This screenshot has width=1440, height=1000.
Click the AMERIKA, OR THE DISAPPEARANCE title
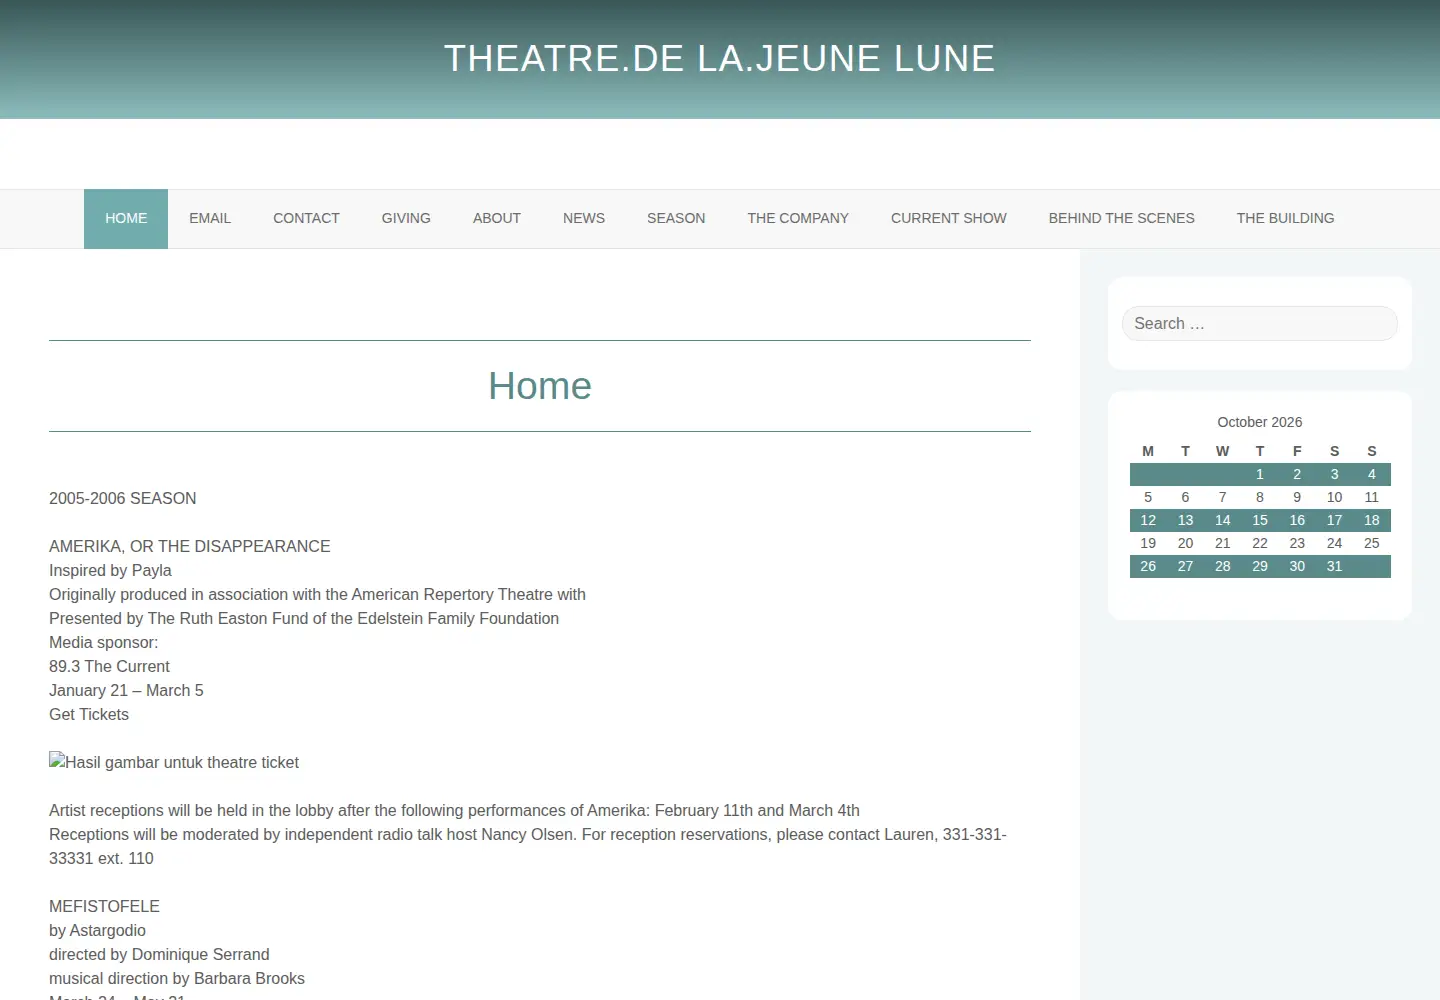click(190, 546)
